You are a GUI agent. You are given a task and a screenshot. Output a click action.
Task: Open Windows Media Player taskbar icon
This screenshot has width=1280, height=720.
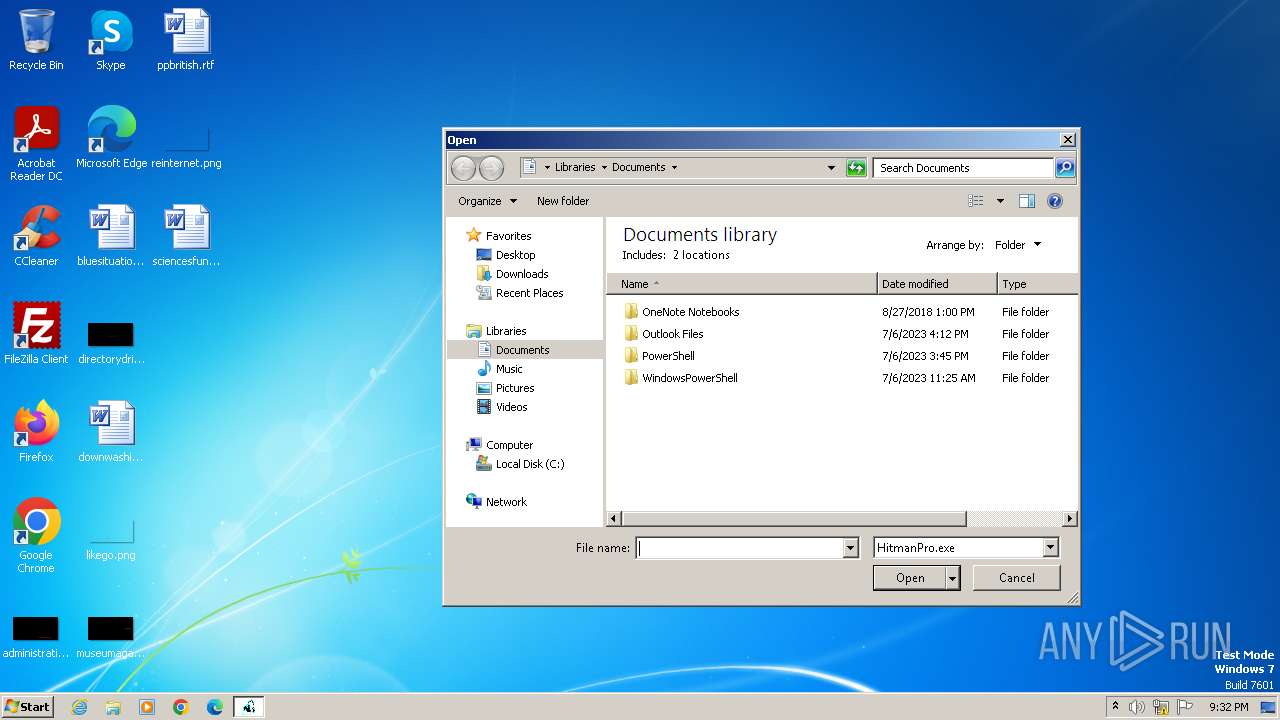[x=147, y=707]
